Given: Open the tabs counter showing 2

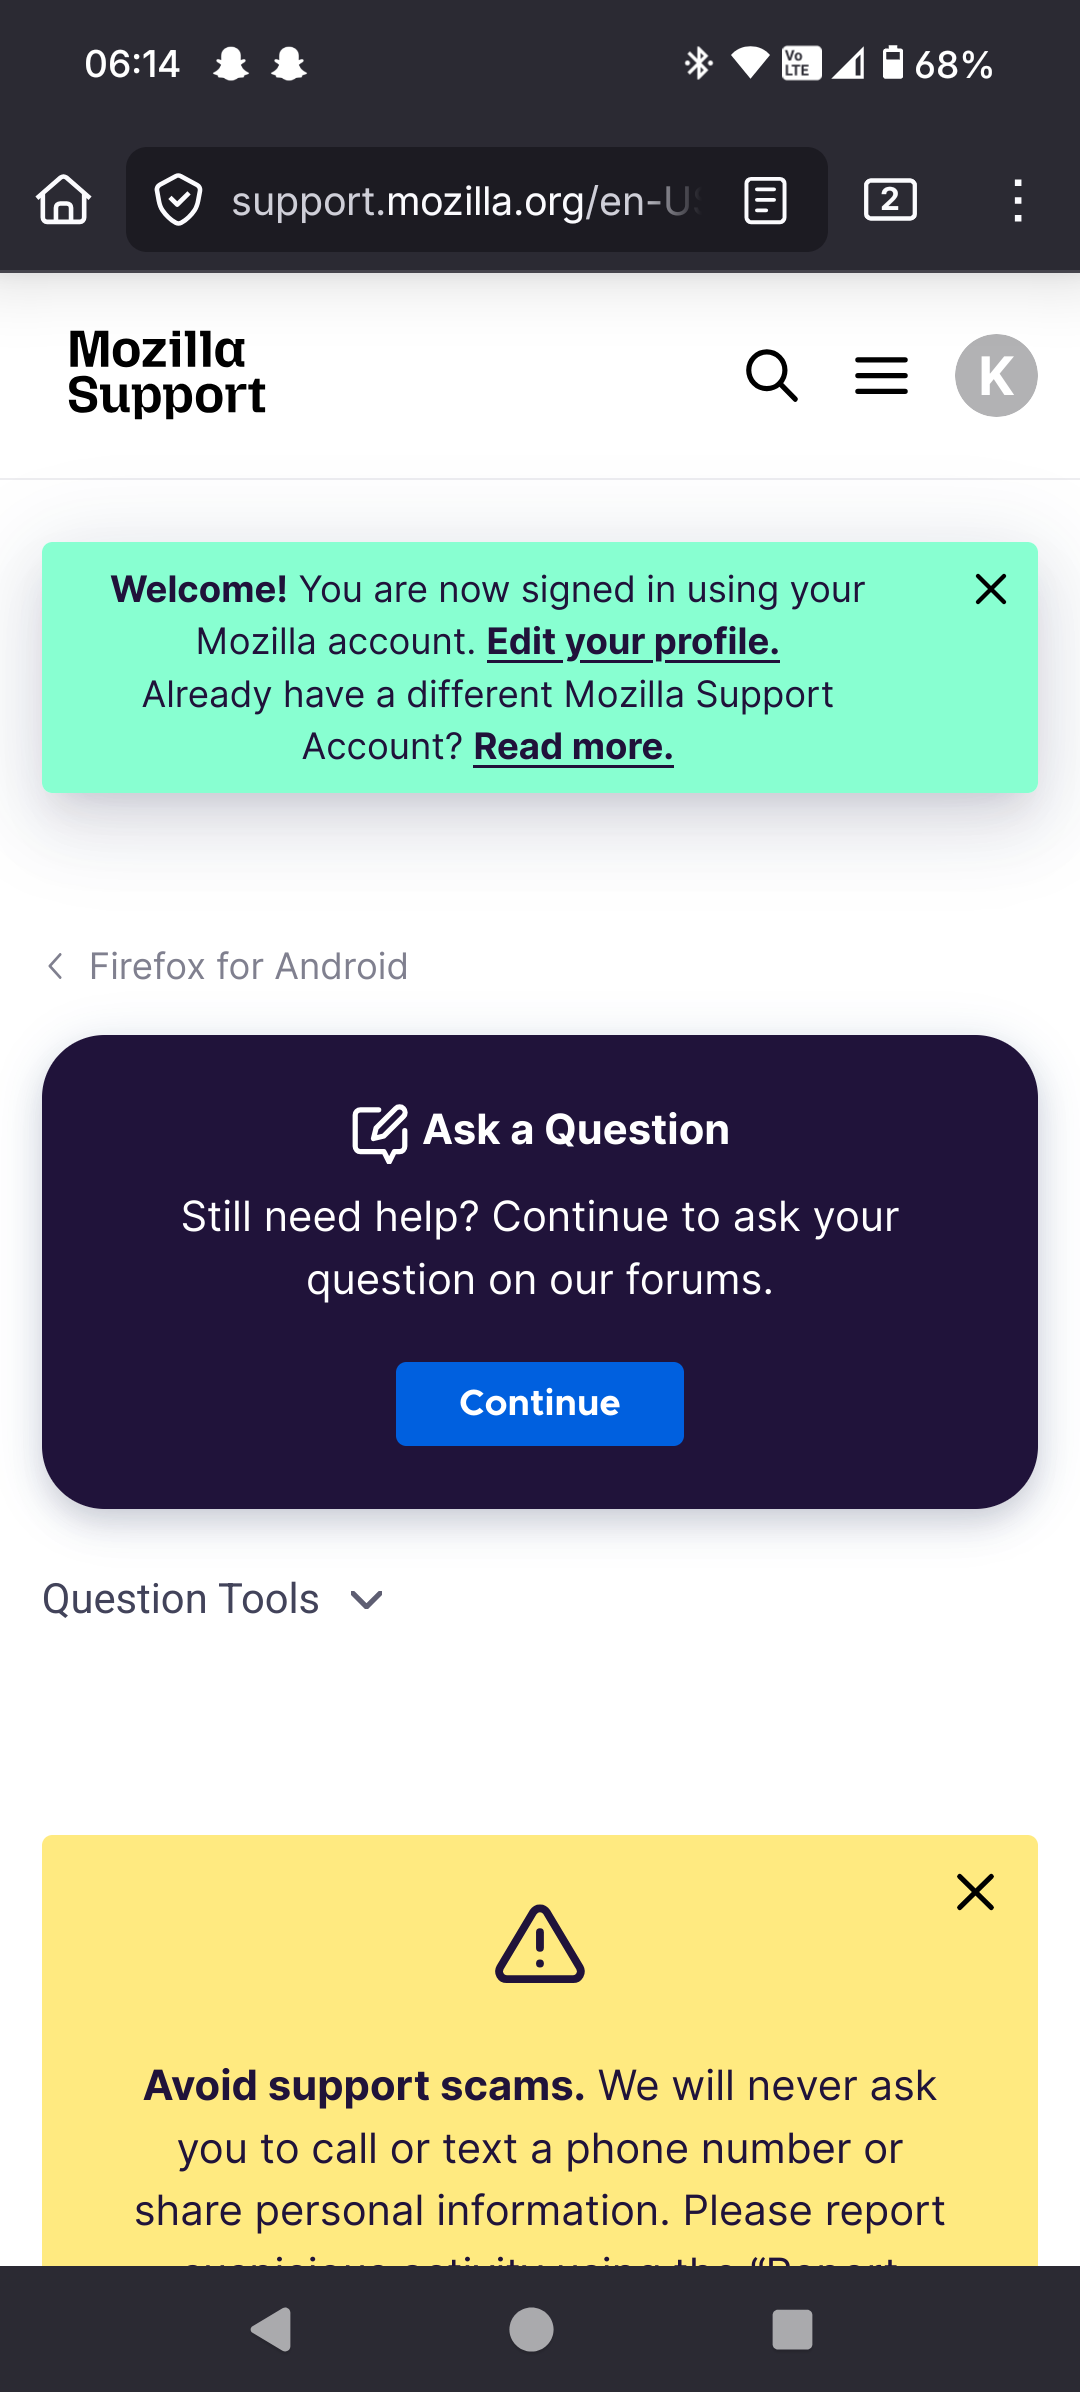Looking at the screenshot, I should click(890, 199).
